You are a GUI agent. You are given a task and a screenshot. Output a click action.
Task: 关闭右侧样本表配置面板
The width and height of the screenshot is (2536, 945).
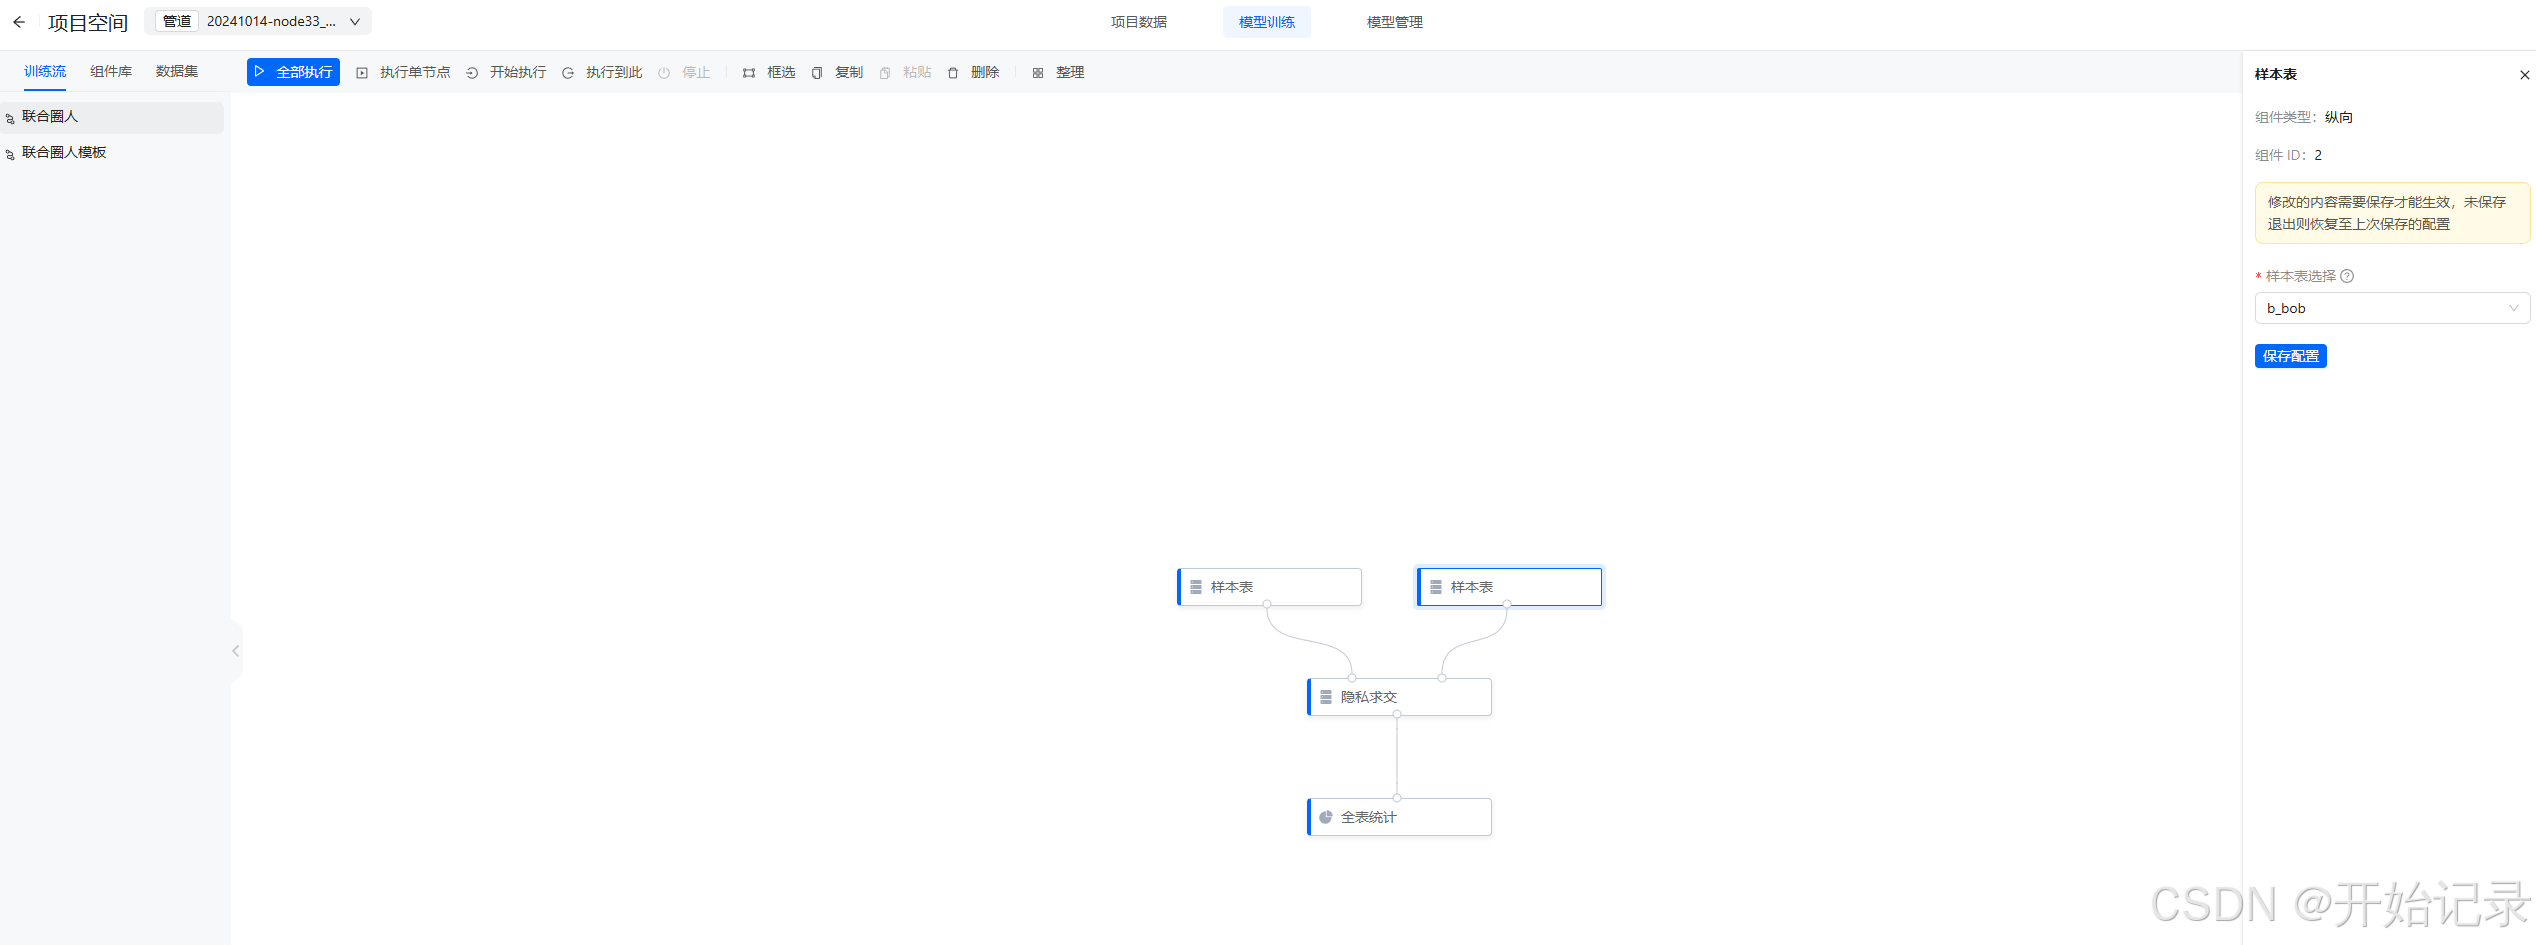click(2524, 74)
